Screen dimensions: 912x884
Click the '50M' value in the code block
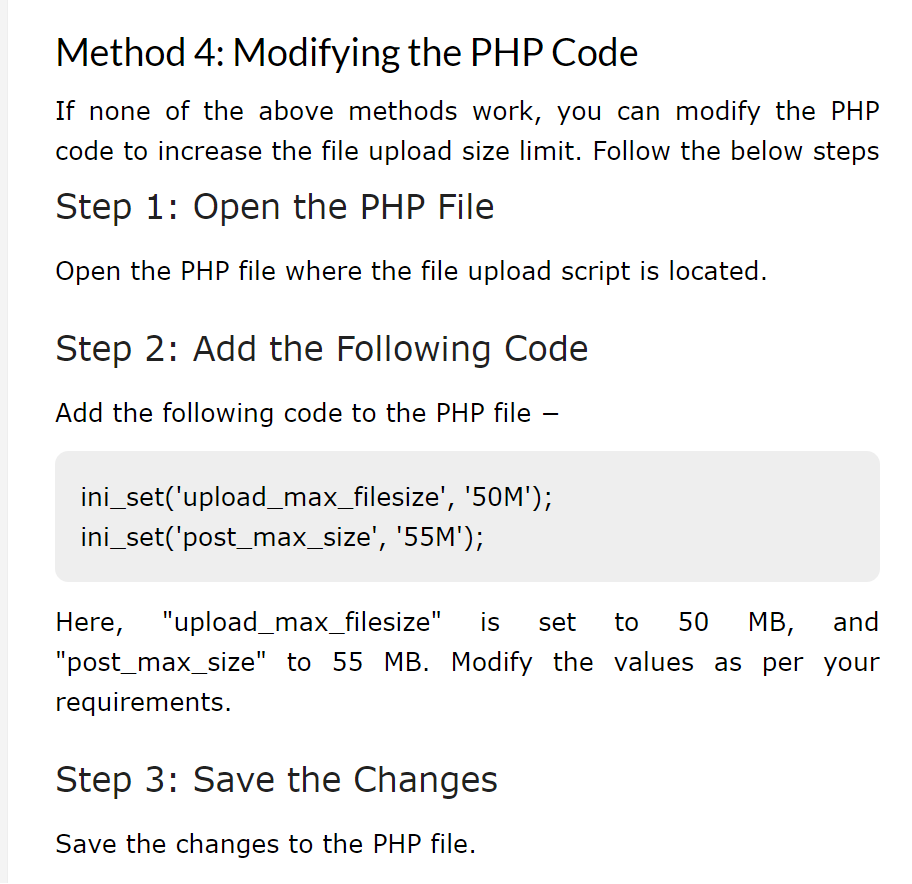click(x=499, y=497)
